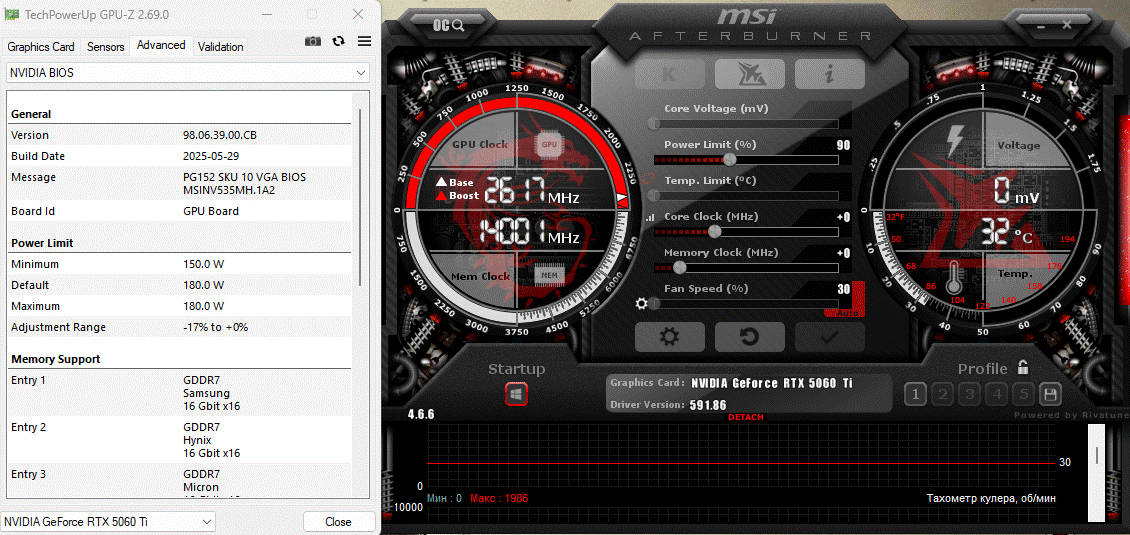Open the Validation tab

(221, 47)
